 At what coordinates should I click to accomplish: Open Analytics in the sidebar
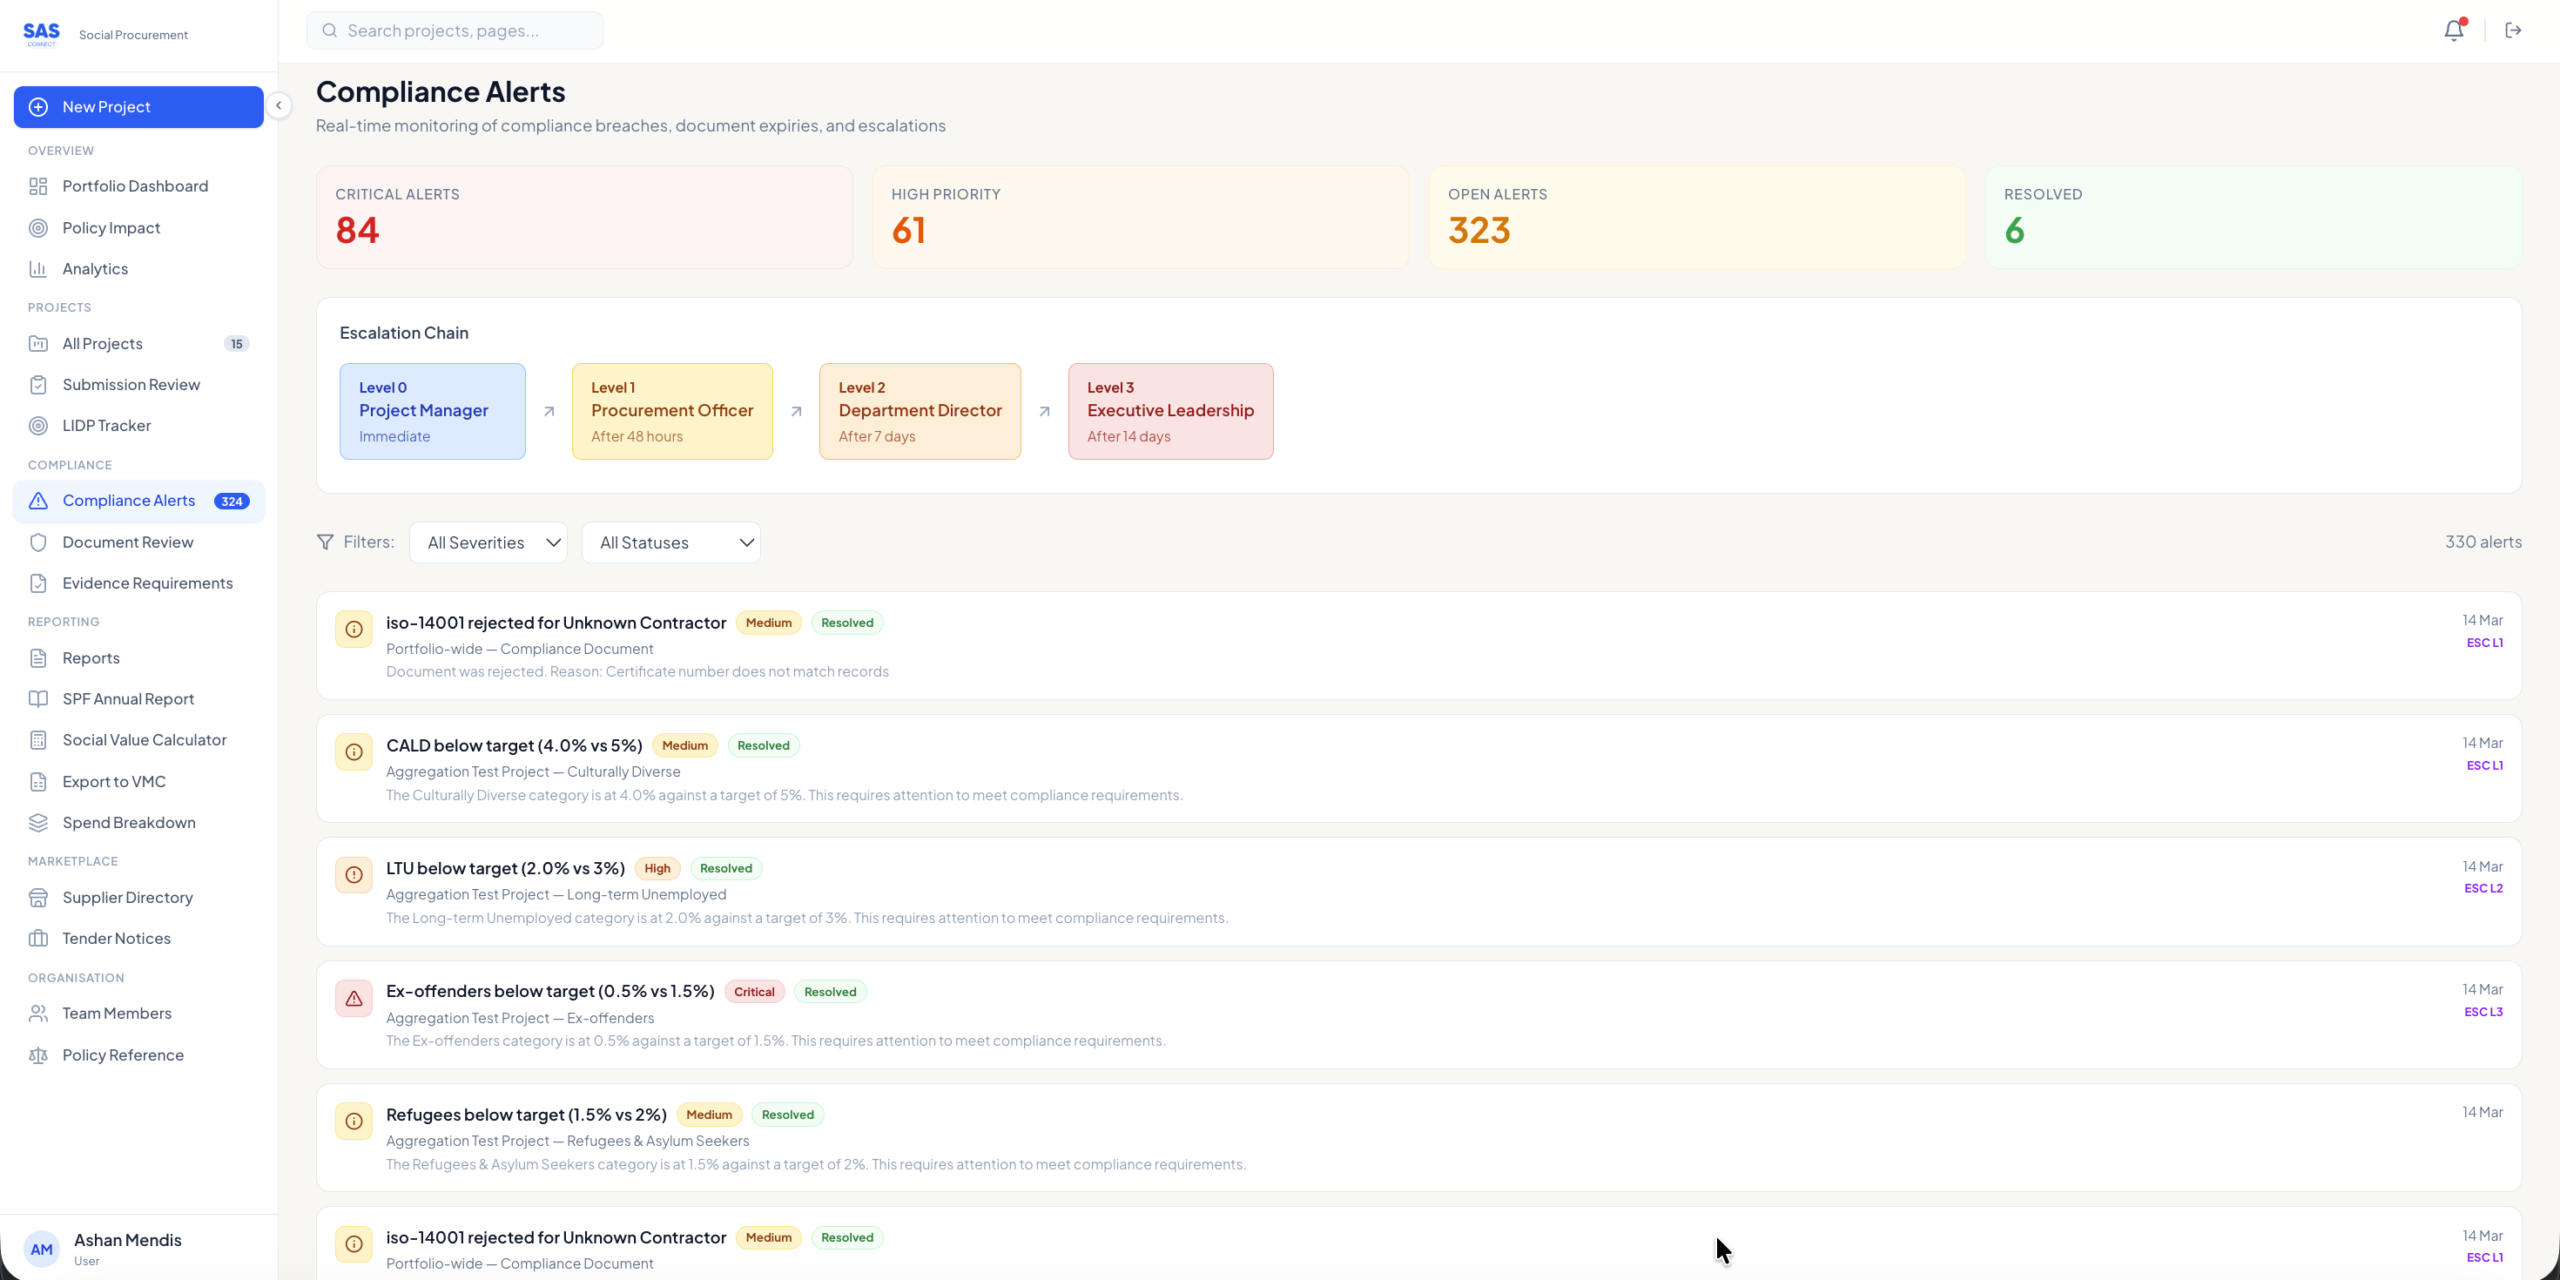(x=139, y=269)
